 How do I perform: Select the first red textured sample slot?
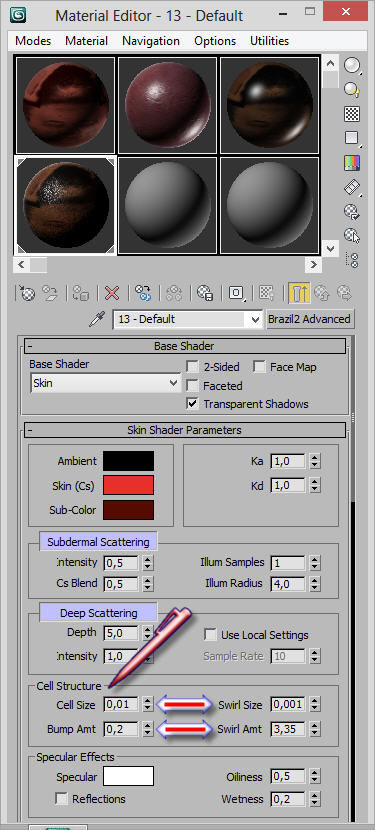coord(66,105)
